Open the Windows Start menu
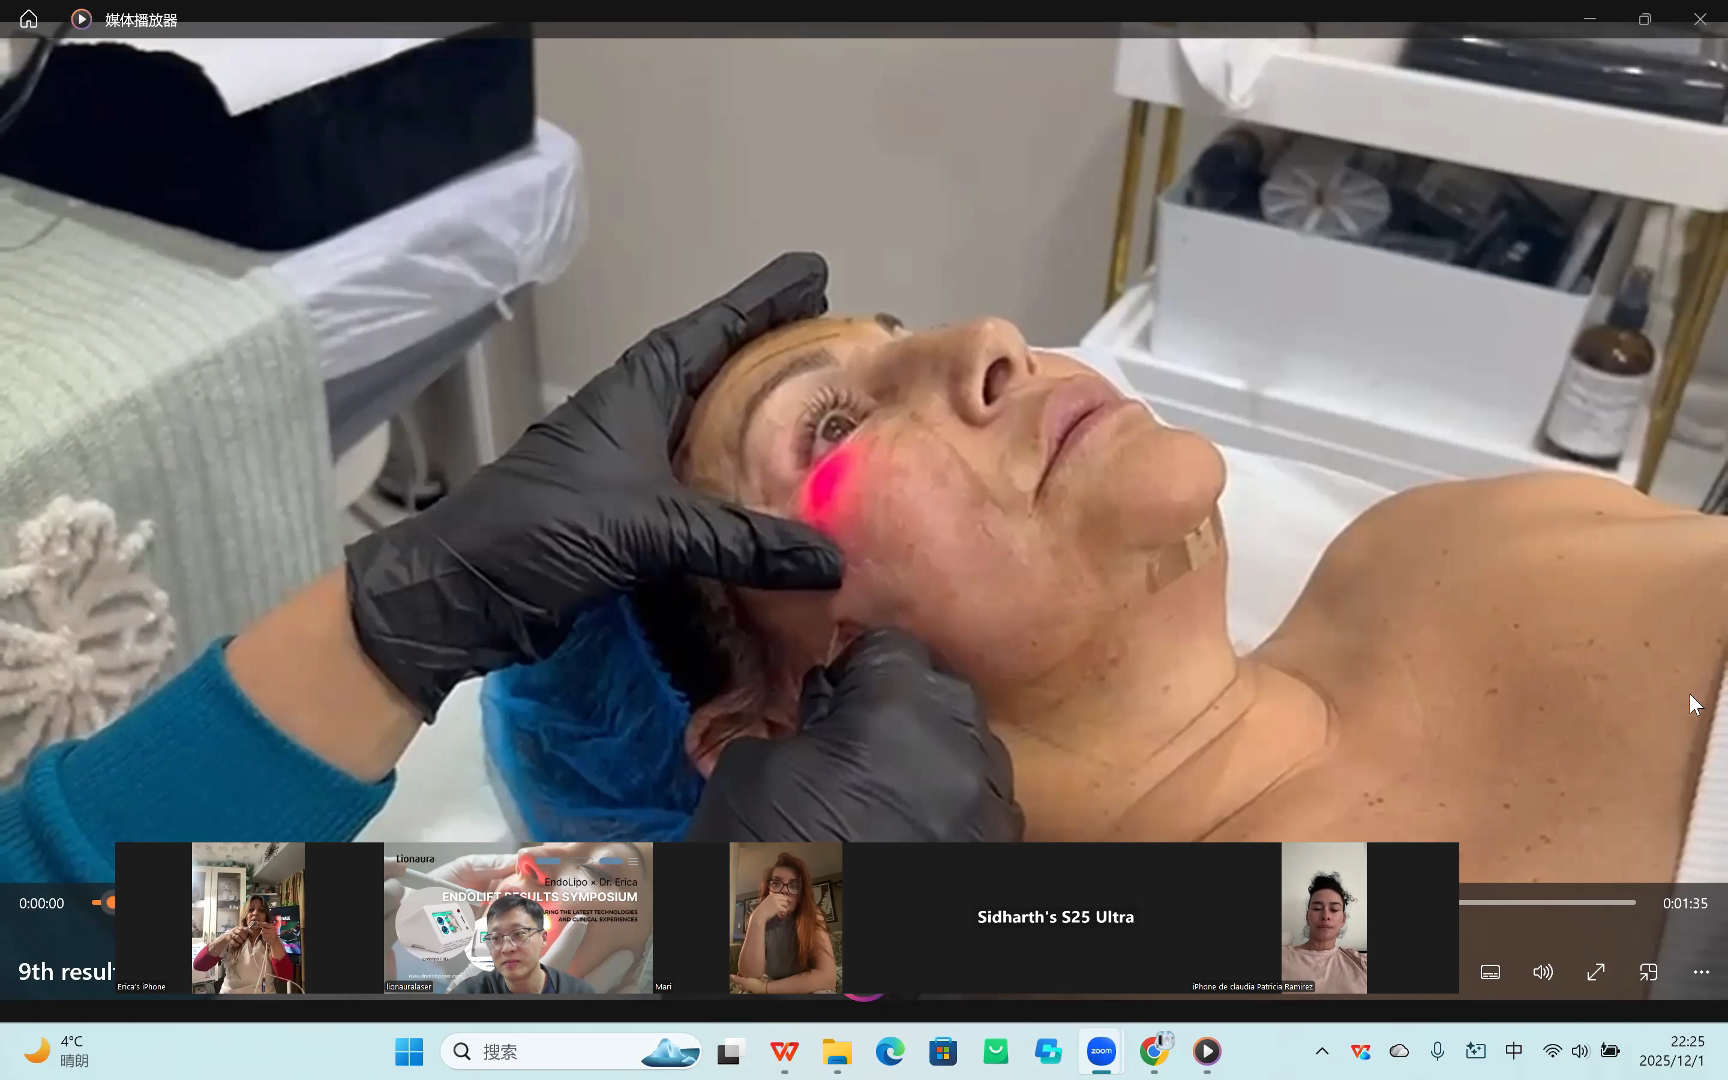 pos(408,1051)
